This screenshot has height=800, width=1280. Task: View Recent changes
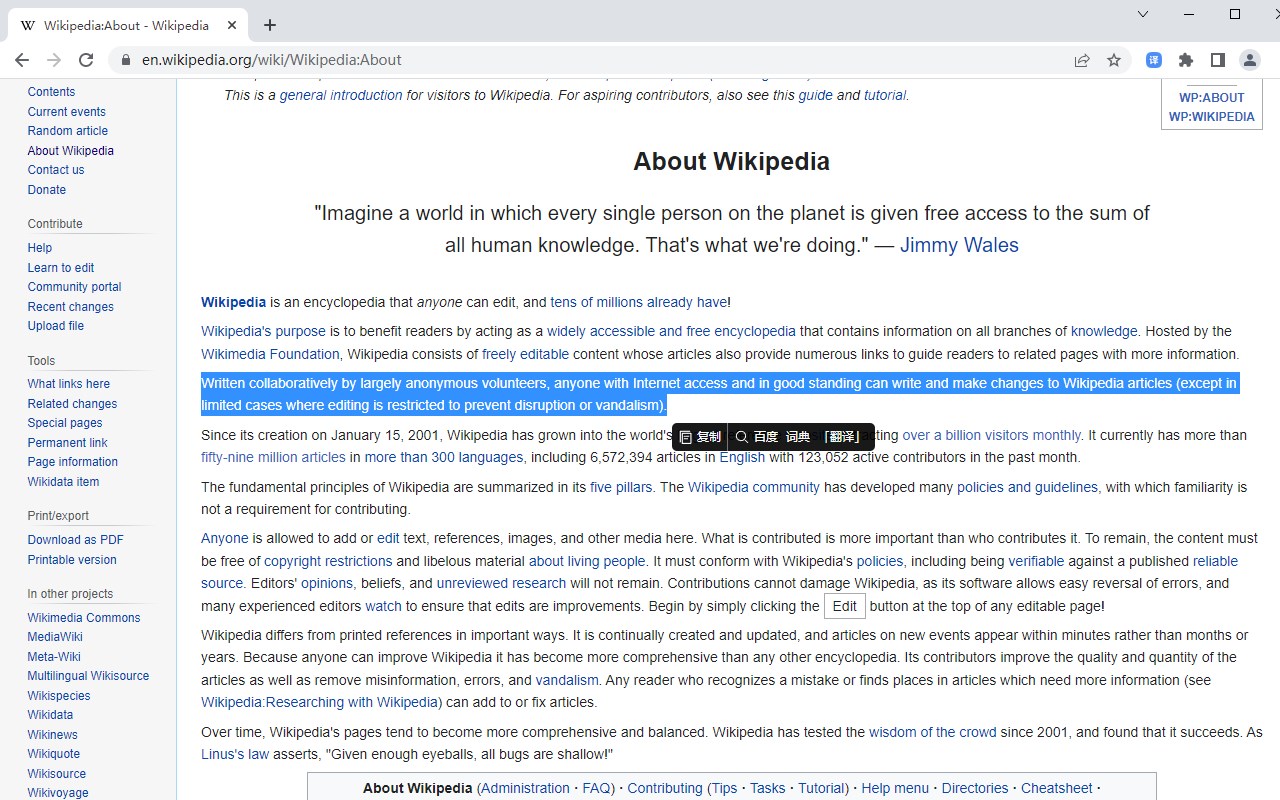click(71, 307)
